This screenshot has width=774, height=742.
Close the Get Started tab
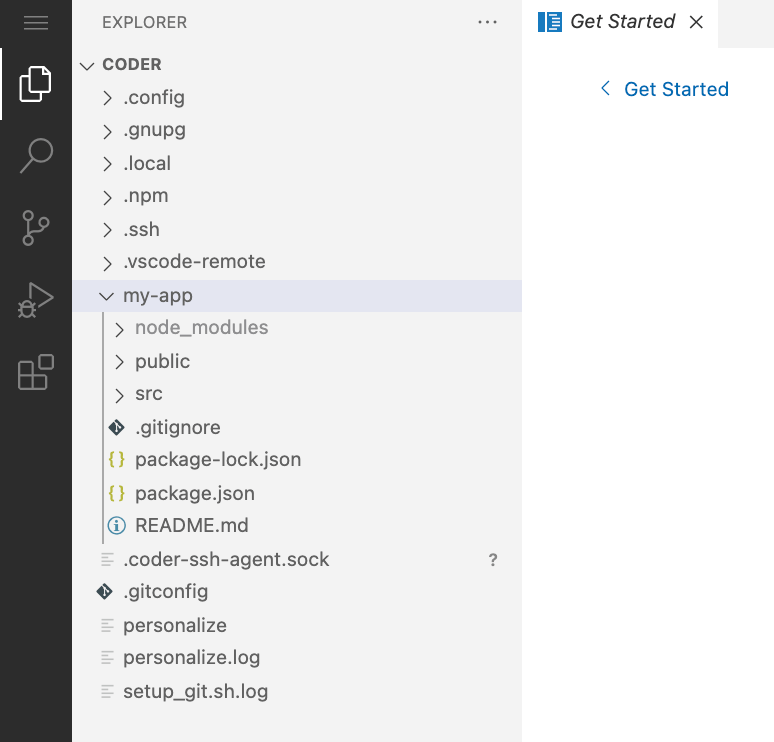696,22
